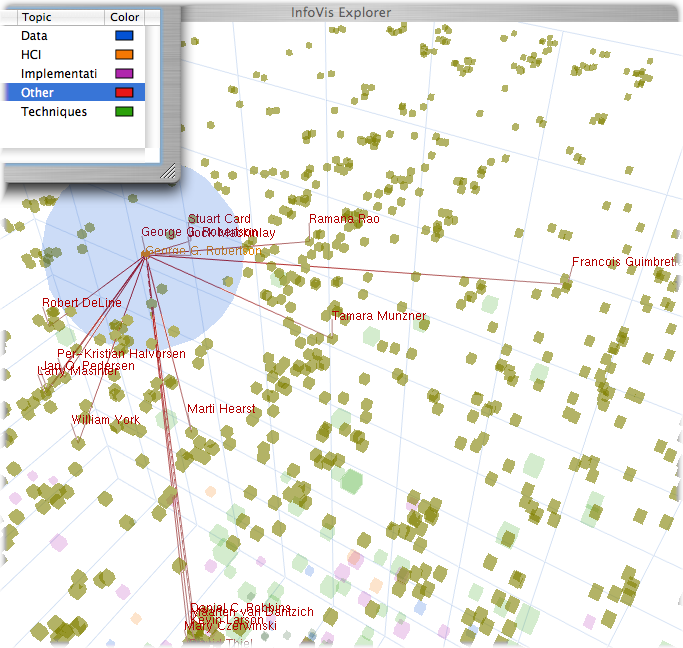Select the Robert DeLine author label
Screen dimensions: 683x648
pyautogui.click(x=81, y=303)
